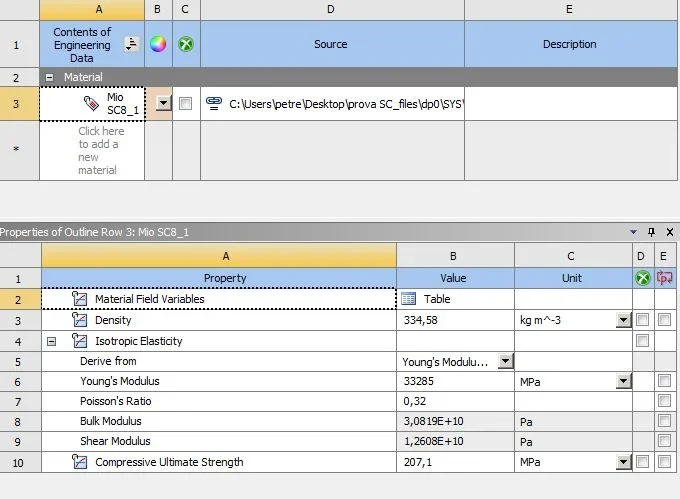
Task: Open the density unit dropdown kg m^-3
Action: click(624, 320)
